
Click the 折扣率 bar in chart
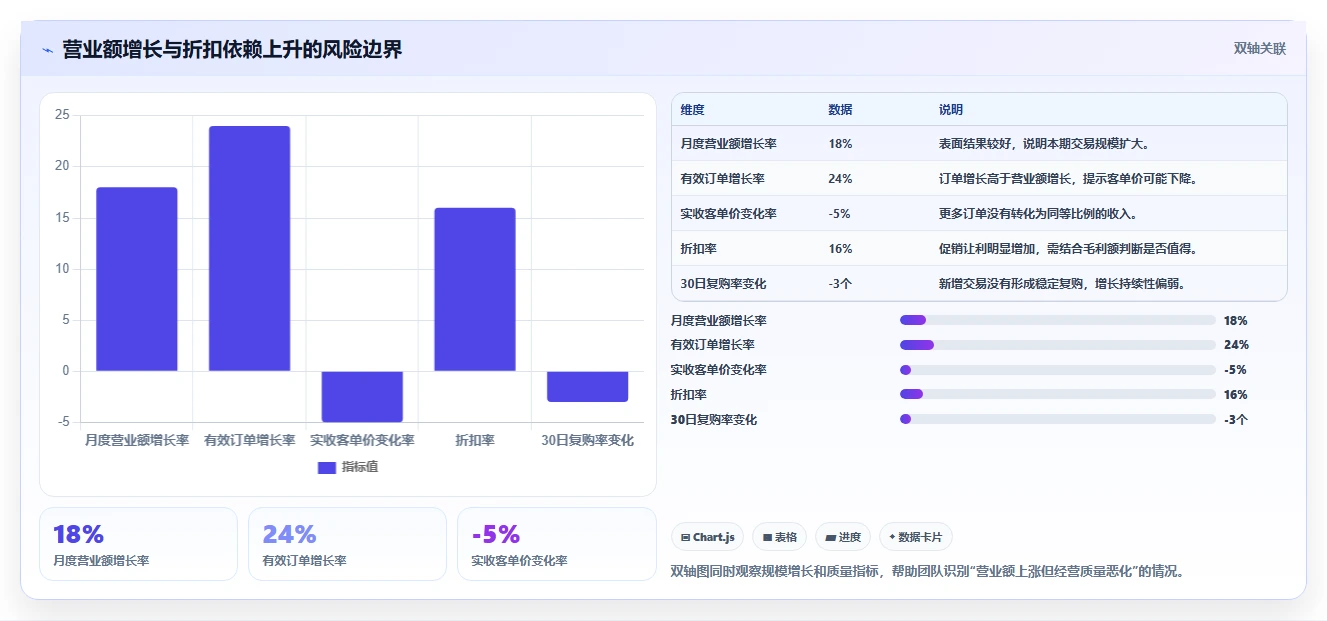click(475, 289)
